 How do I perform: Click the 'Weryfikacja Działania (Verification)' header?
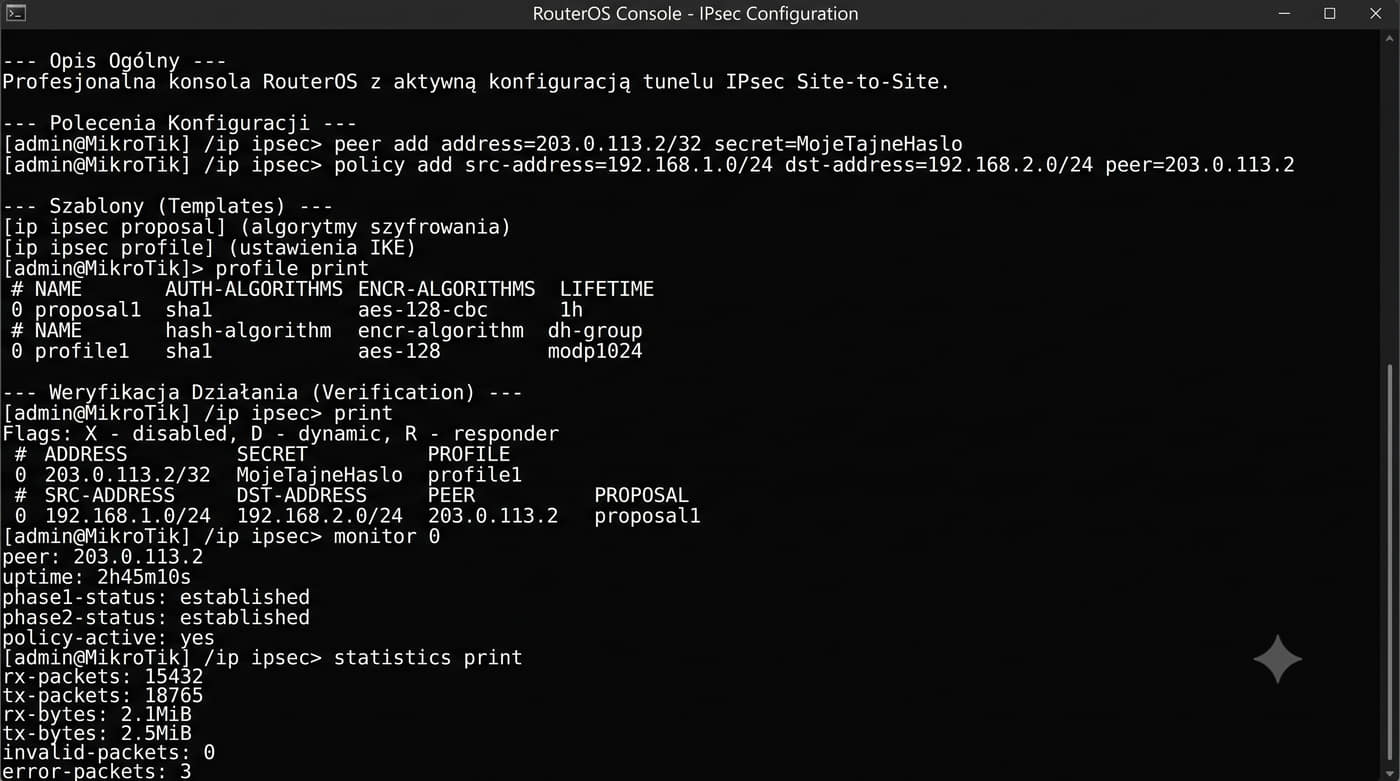[x=262, y=393]
